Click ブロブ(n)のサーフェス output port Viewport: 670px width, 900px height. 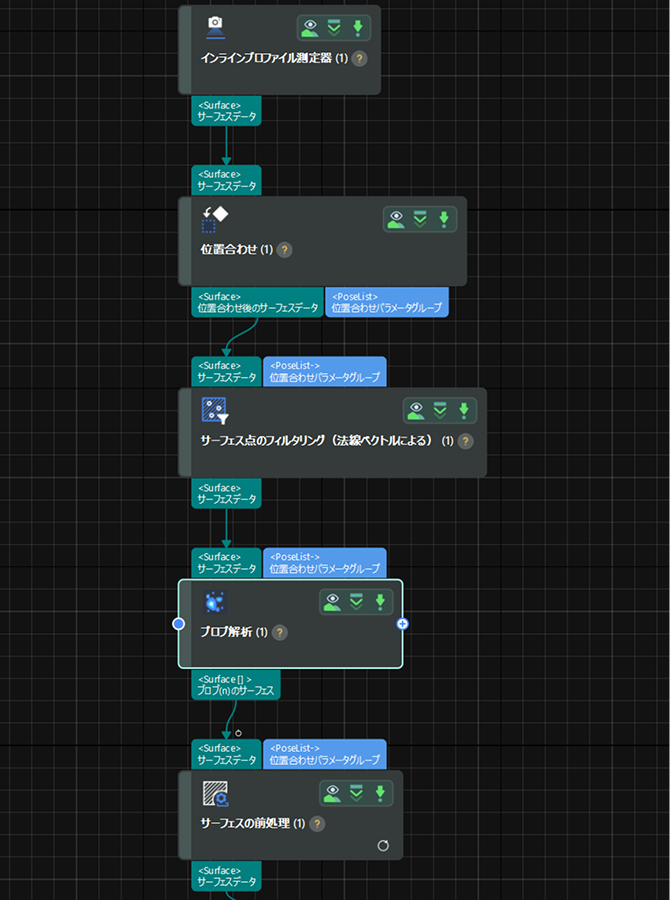click(236, 685)
